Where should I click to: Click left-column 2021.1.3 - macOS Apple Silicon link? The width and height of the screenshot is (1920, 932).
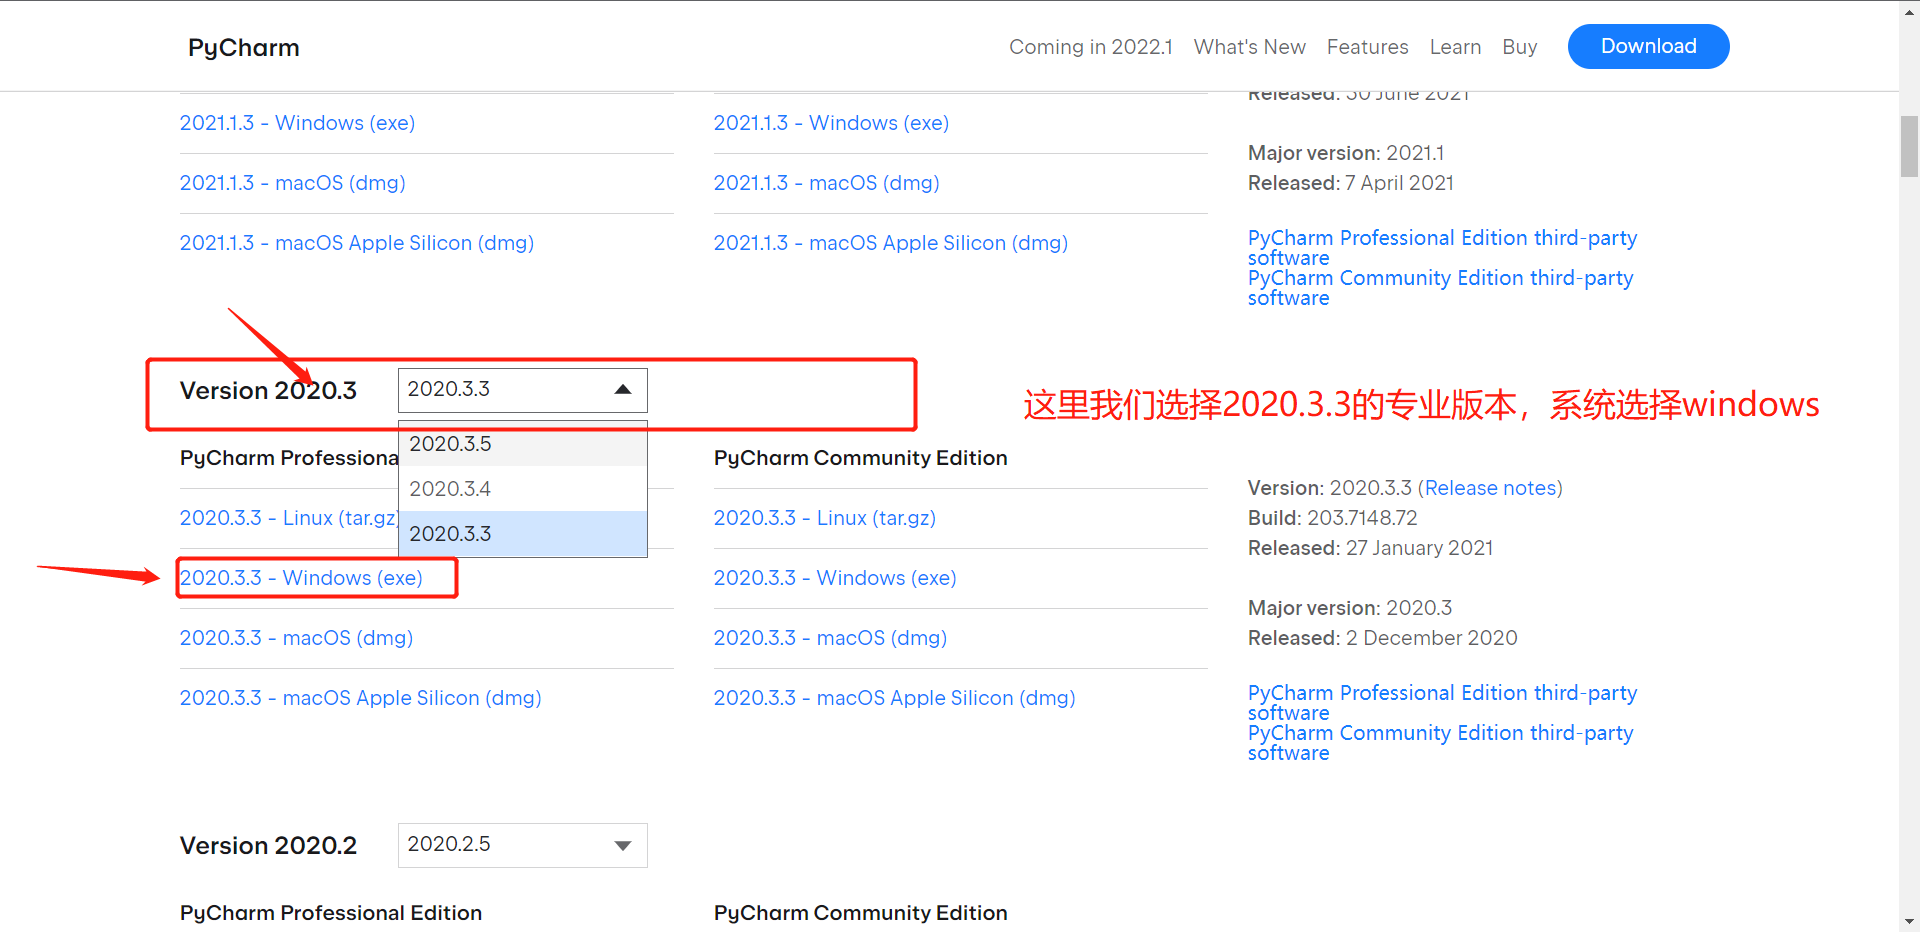(357, 243)
